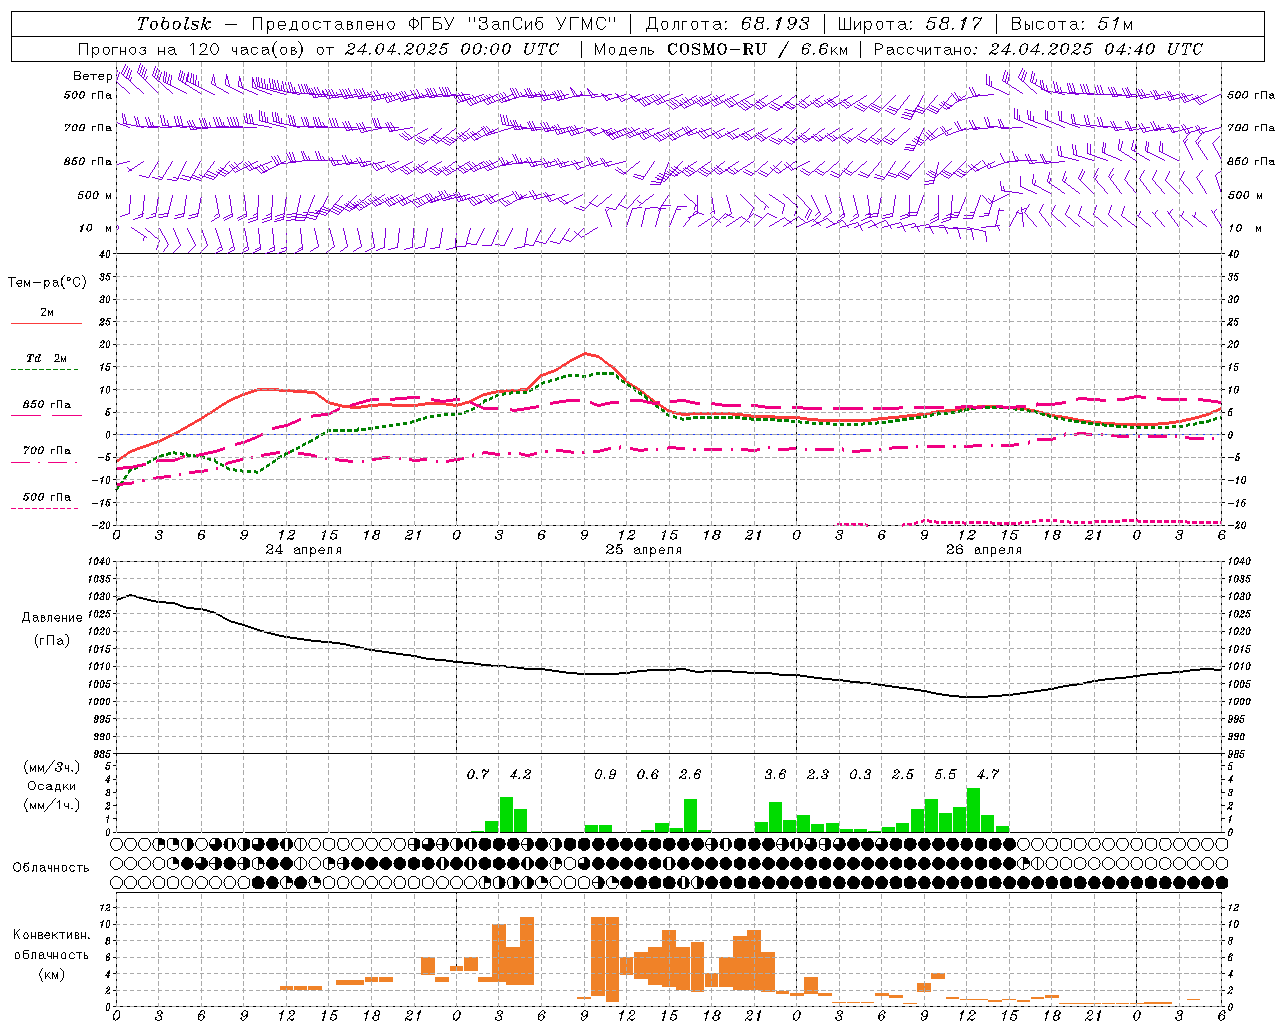
Task: Click the dashed line sample under 'Td 2м'
Action: 46,370
